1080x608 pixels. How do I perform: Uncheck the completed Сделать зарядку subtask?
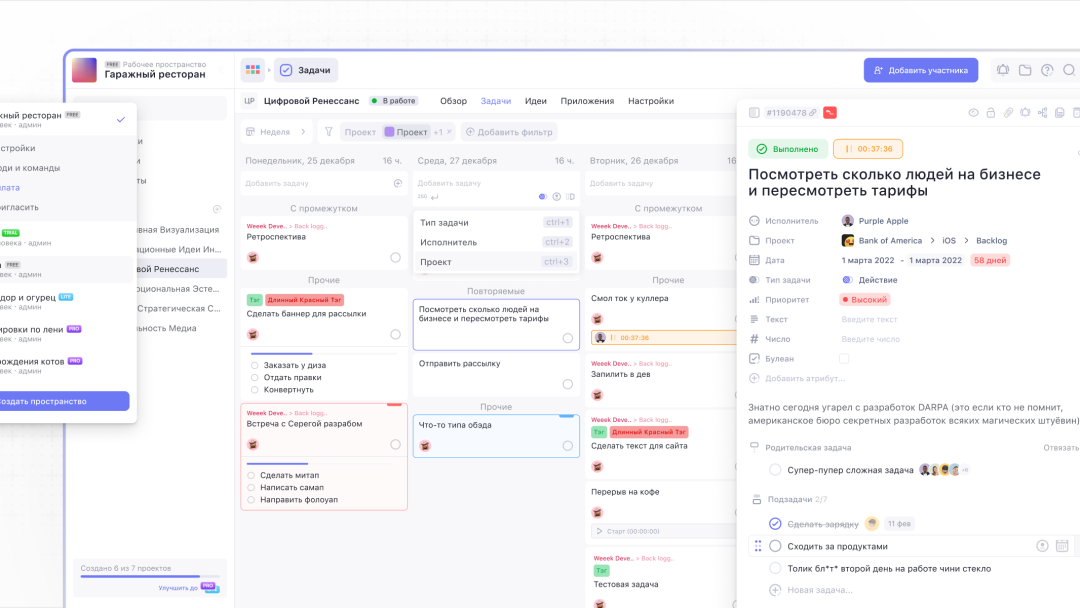click(775, 523)
